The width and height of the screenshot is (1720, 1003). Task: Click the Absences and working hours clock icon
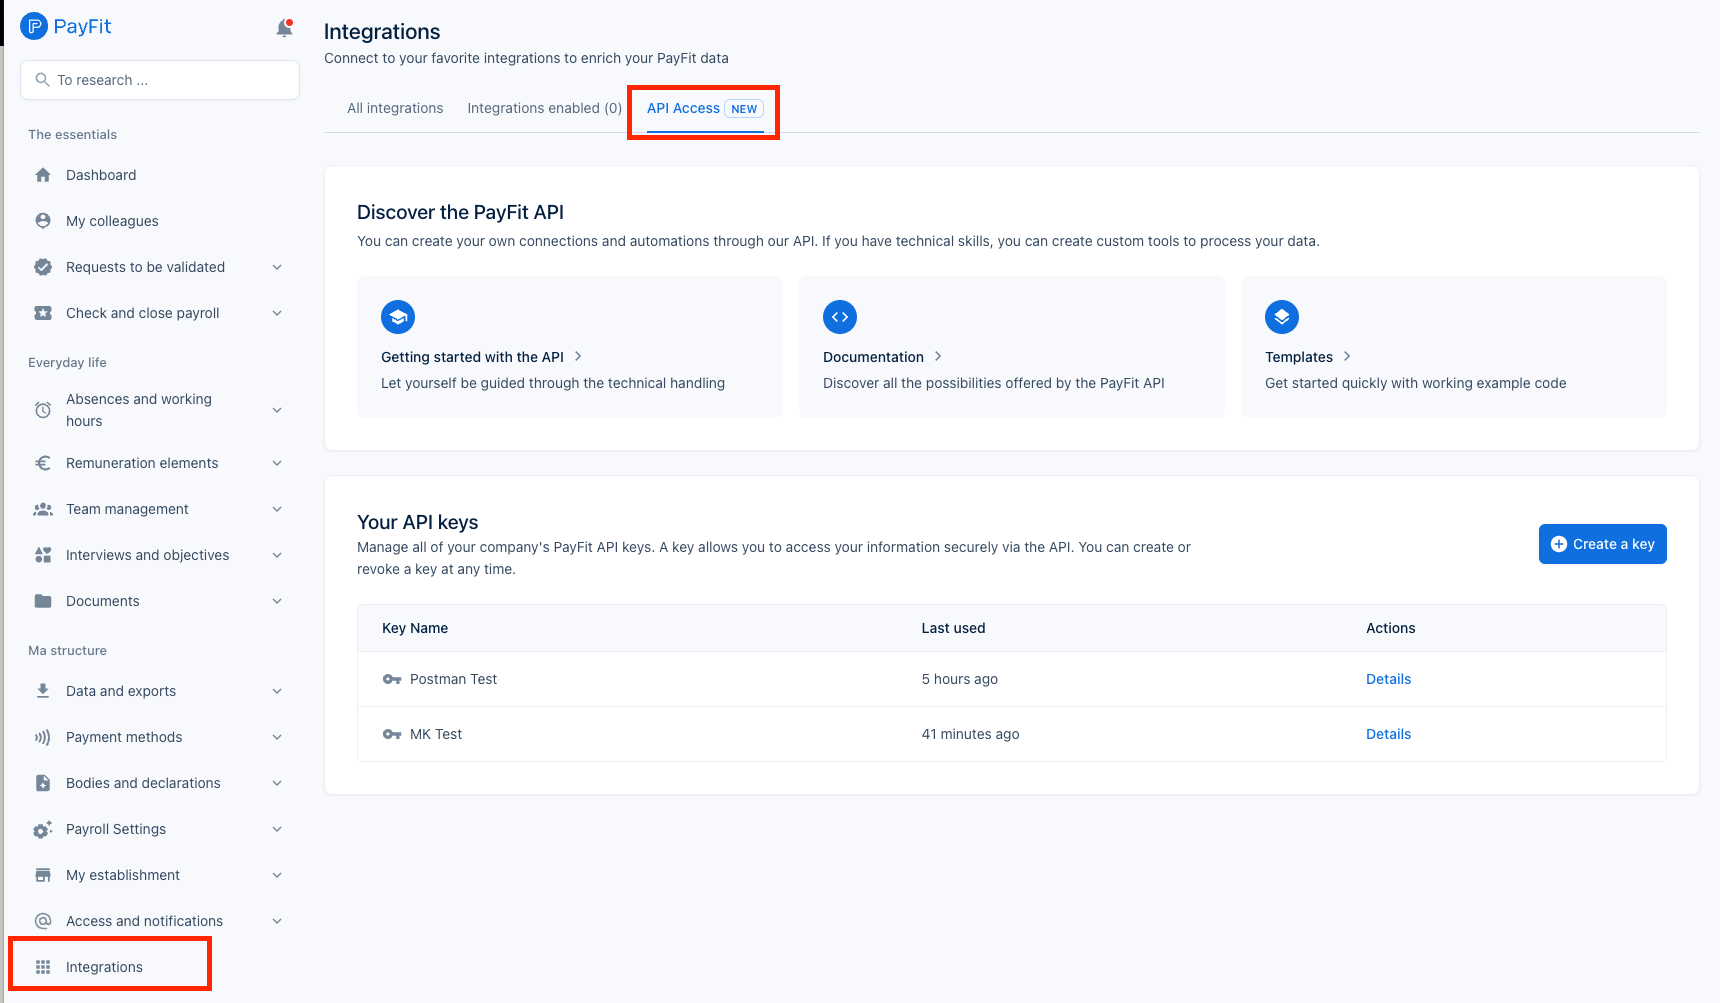click(43, 410)
